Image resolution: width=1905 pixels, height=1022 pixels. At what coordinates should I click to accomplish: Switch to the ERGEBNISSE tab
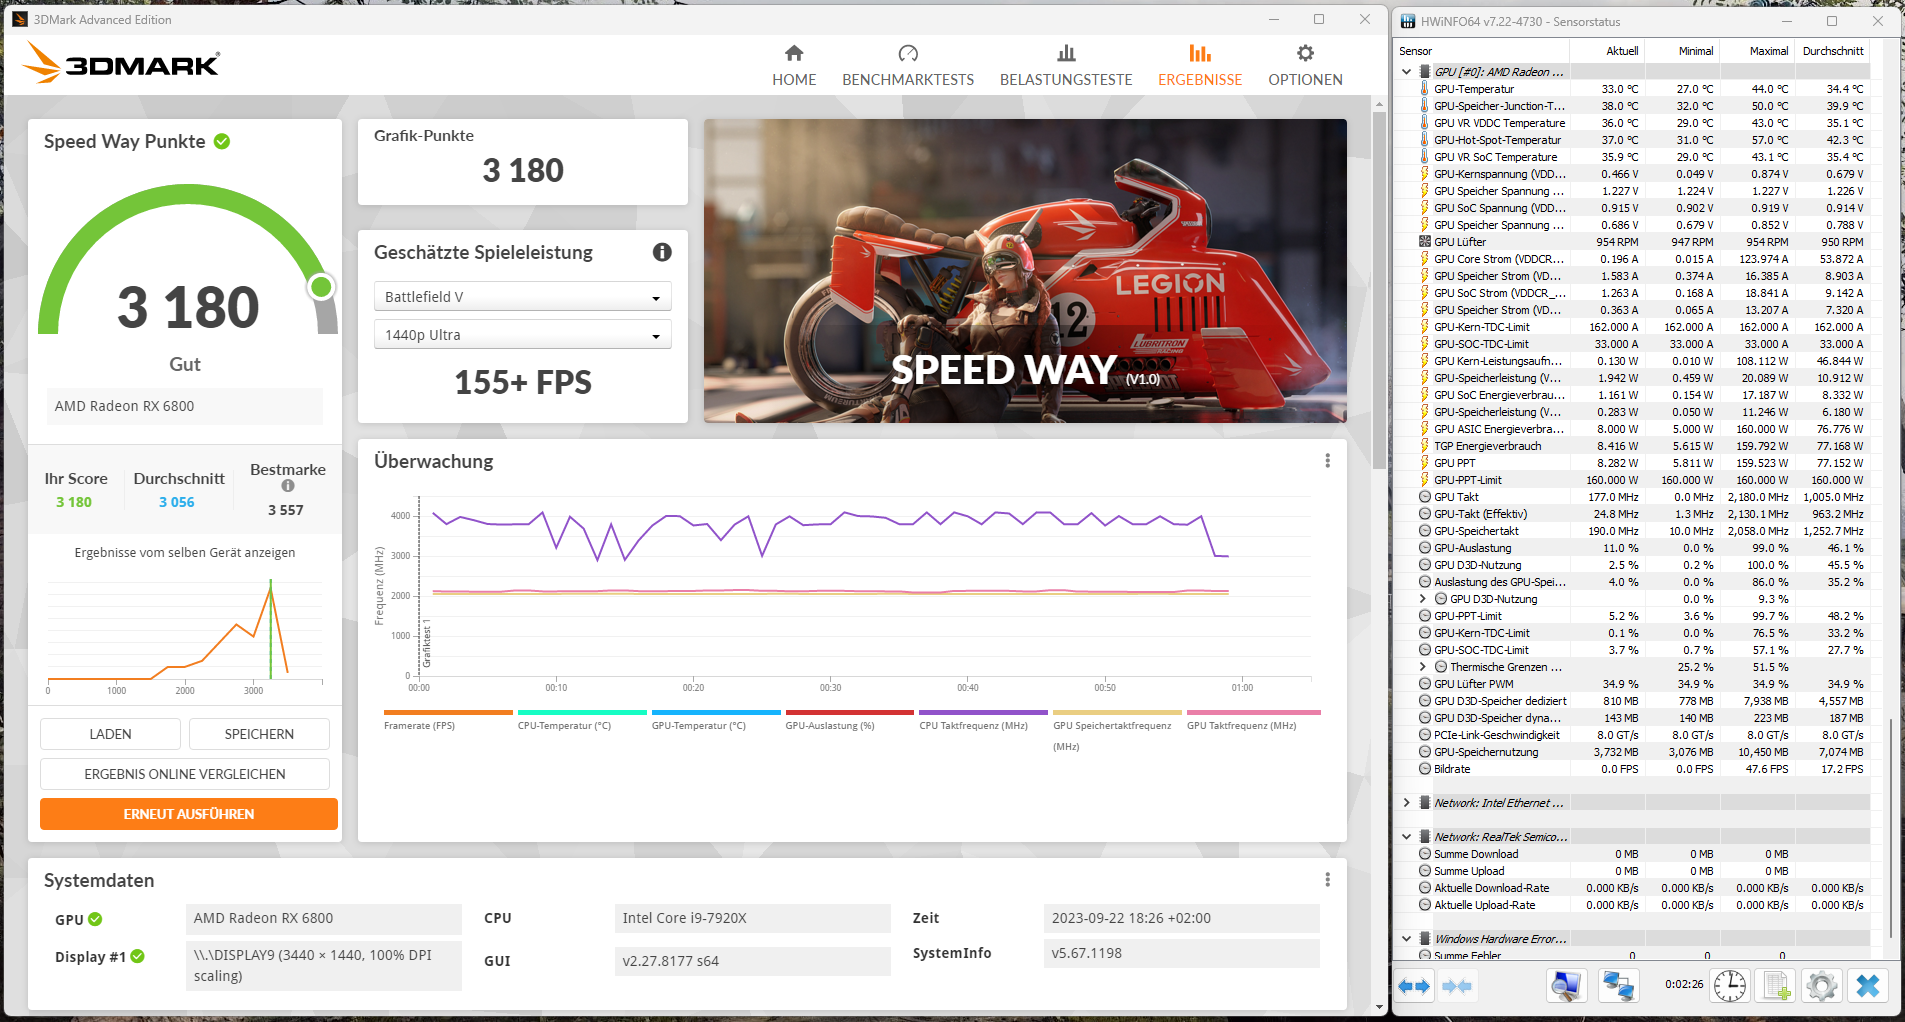point(1200,66)
